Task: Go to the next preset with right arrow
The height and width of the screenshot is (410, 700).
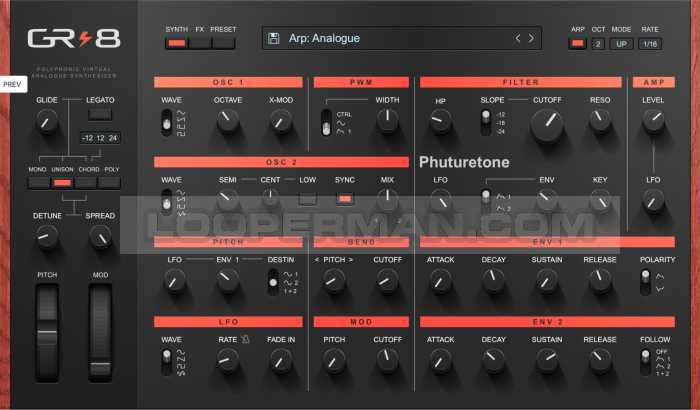Action: click(531, 39)
